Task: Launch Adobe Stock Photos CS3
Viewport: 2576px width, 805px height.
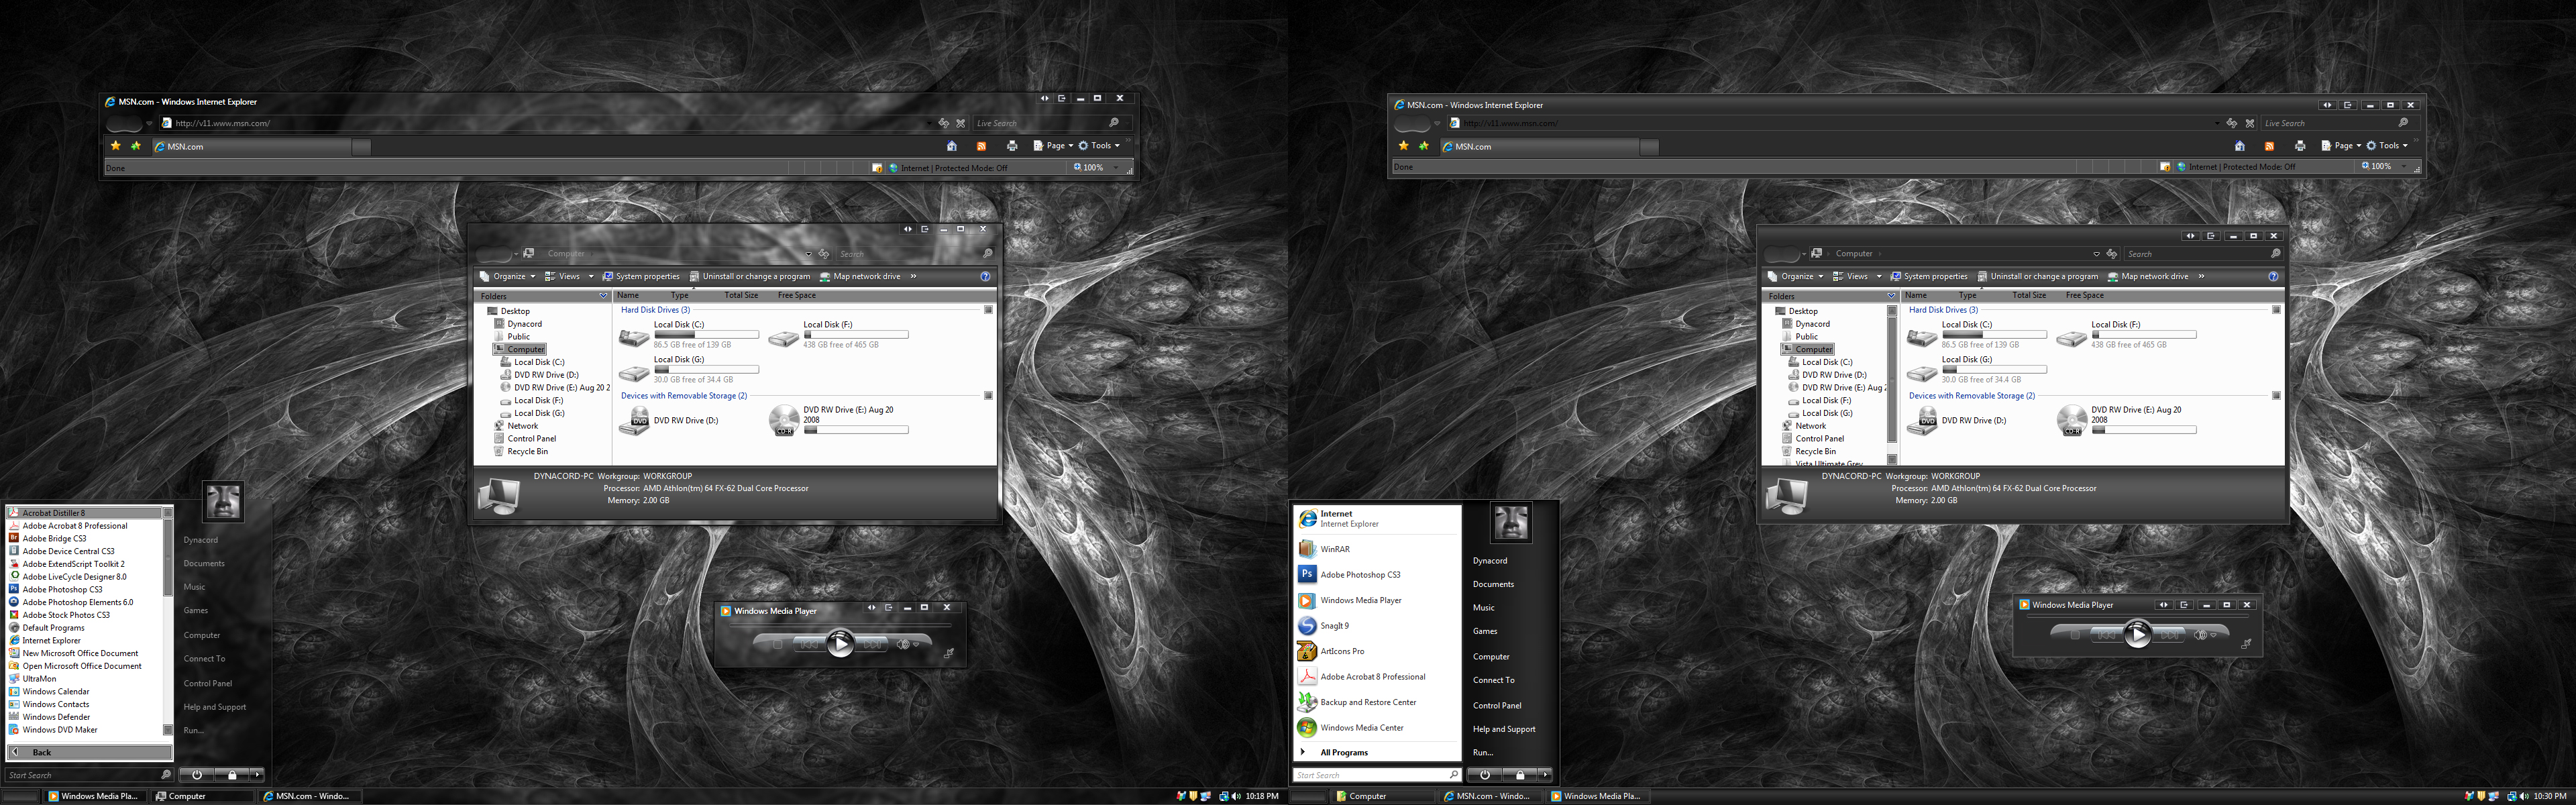Action: point(66,615)
